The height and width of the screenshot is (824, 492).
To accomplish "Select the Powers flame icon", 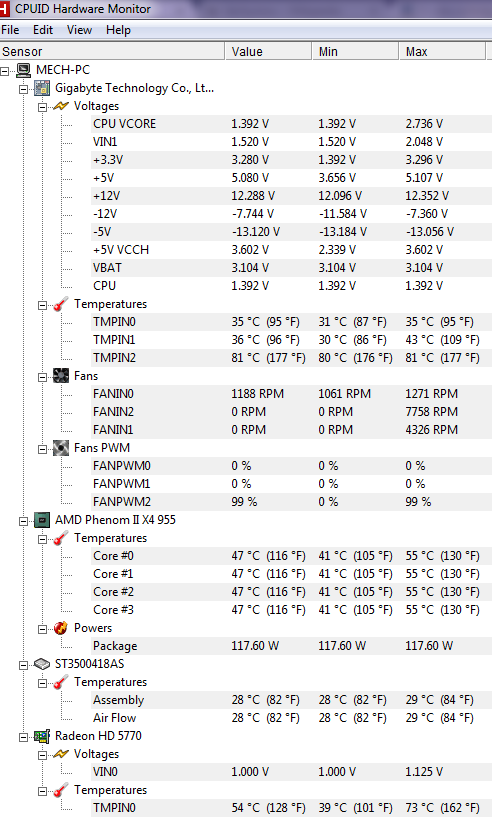I will (61, 628).
